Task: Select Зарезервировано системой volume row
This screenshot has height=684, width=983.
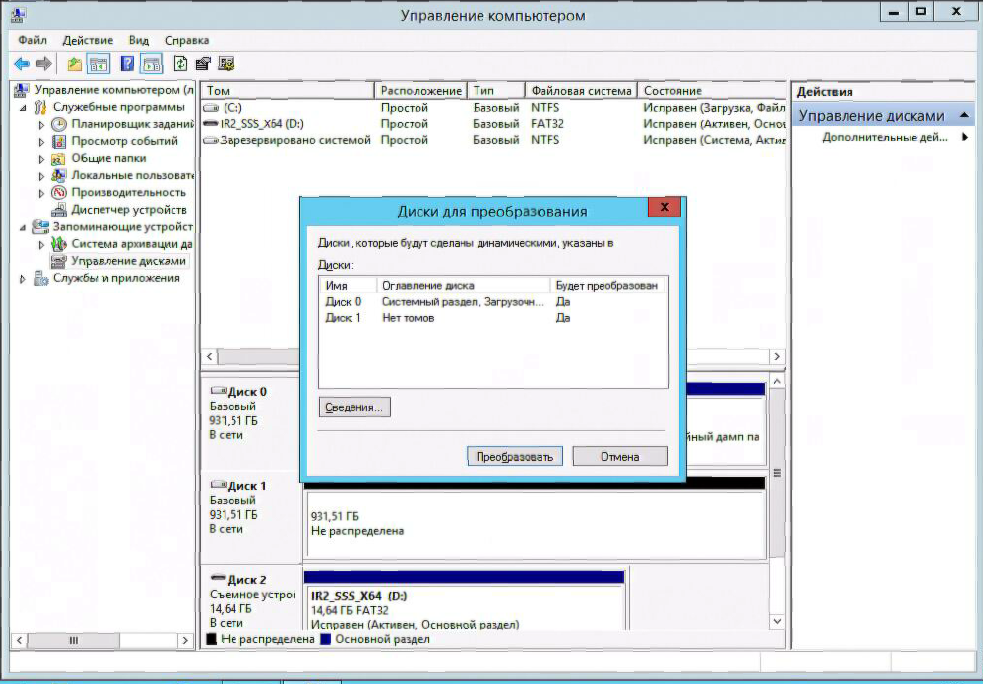Action: click(x=493, y=140)
